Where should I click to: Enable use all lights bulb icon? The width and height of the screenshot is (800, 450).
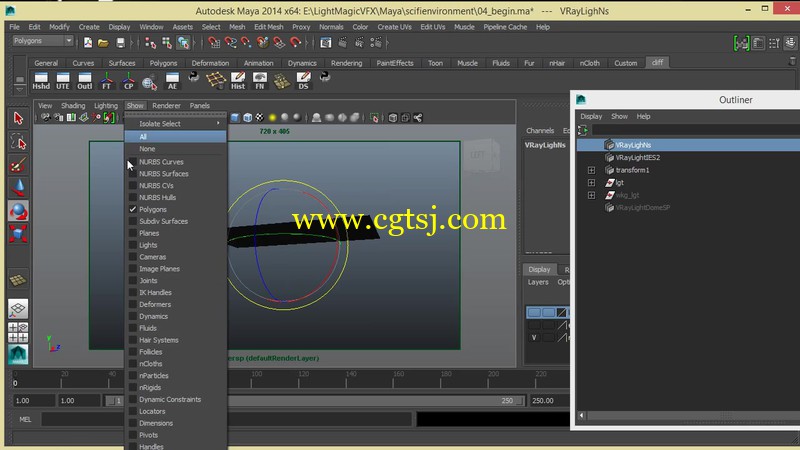coord(272,118)
